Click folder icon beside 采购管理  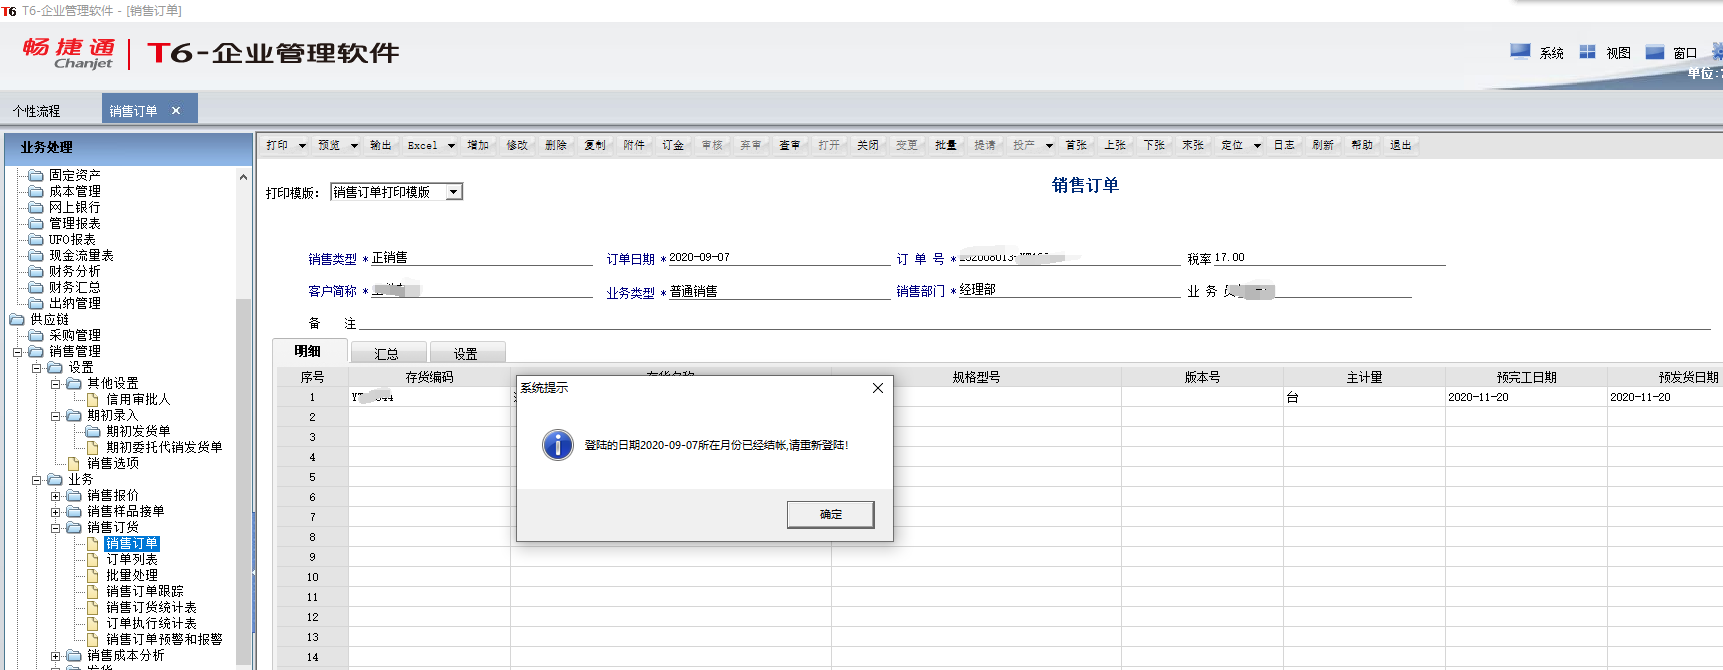click(36, 335)
